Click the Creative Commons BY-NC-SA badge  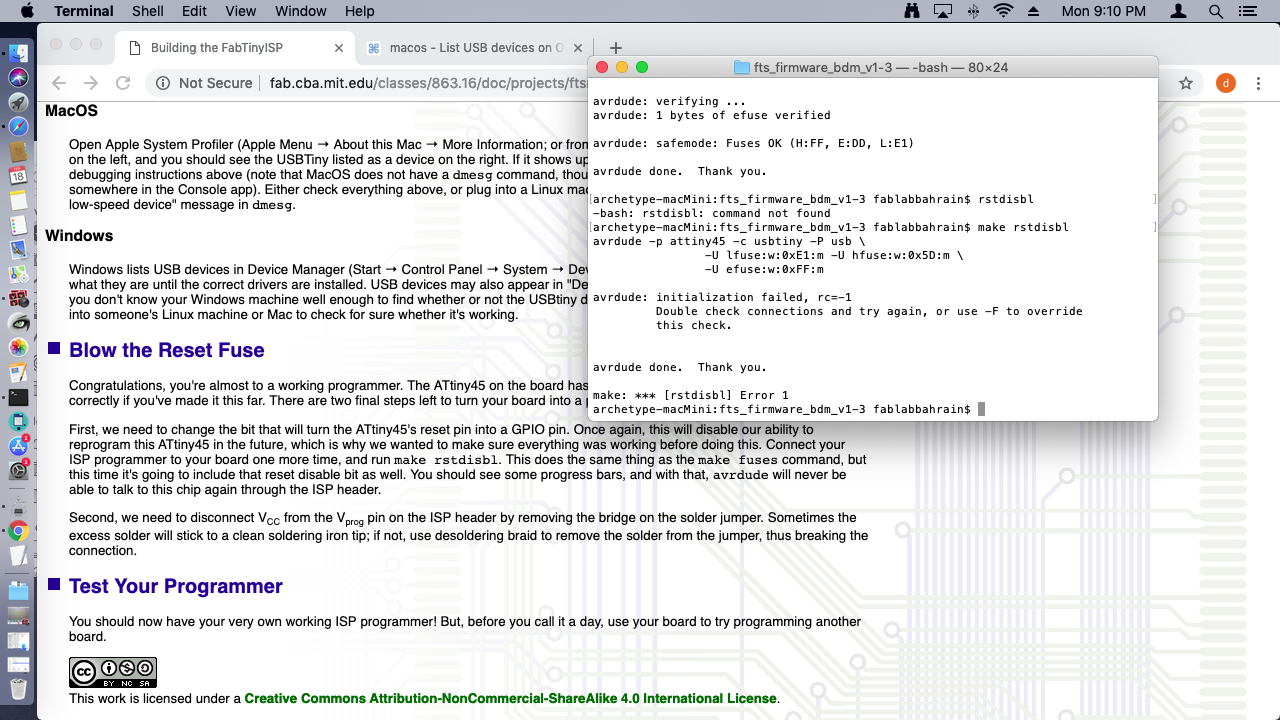coord(113,672)
